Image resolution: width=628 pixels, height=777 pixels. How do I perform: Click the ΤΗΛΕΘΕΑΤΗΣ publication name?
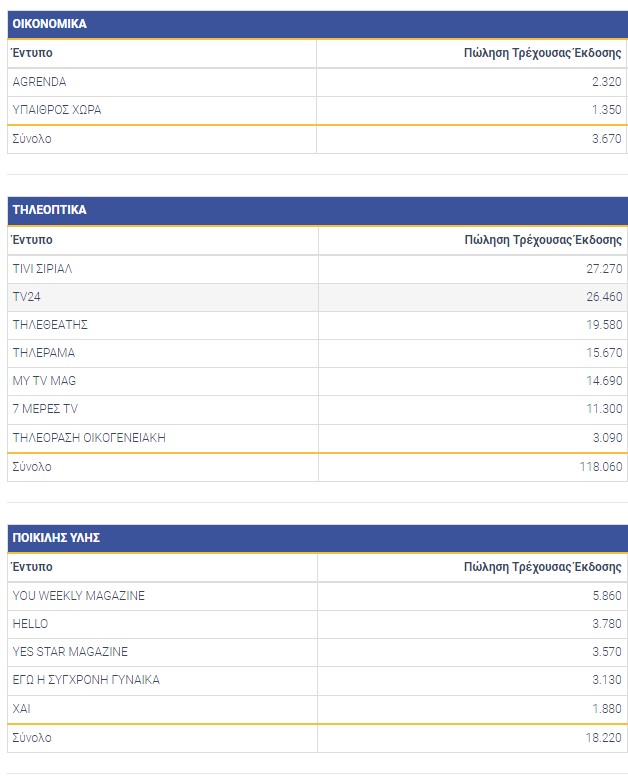(51, 325)
